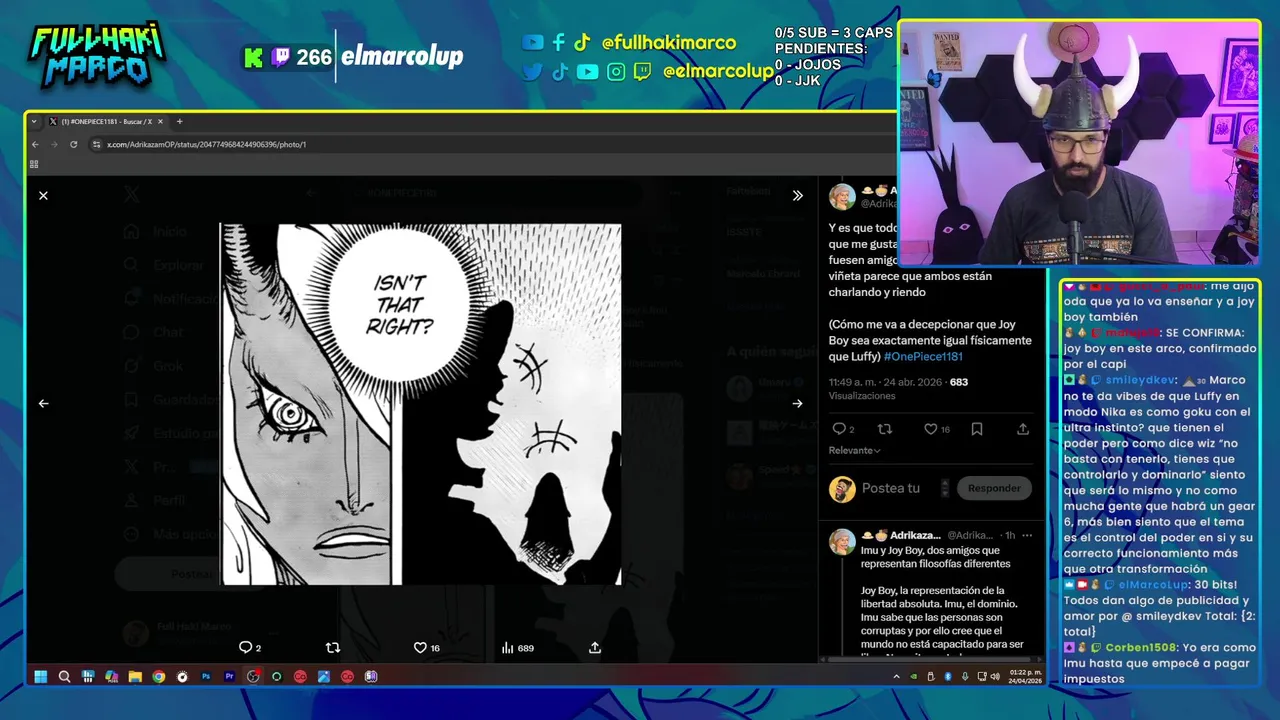This screenshot has width=1280, height=720.
Task: Open Google Chrome from taskbar
Action: 159,677
